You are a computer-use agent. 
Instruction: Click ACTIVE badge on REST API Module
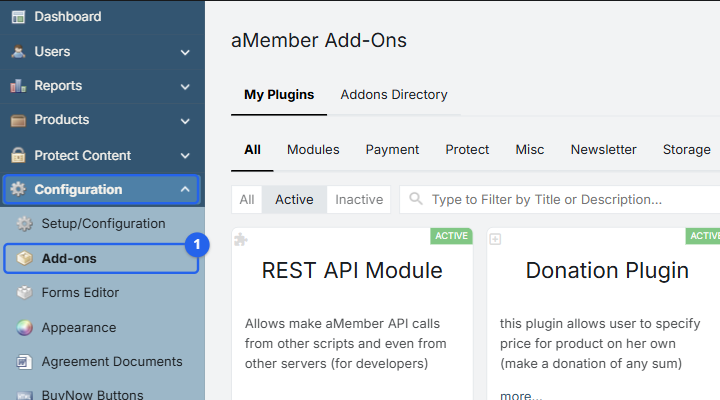[451, 236]
